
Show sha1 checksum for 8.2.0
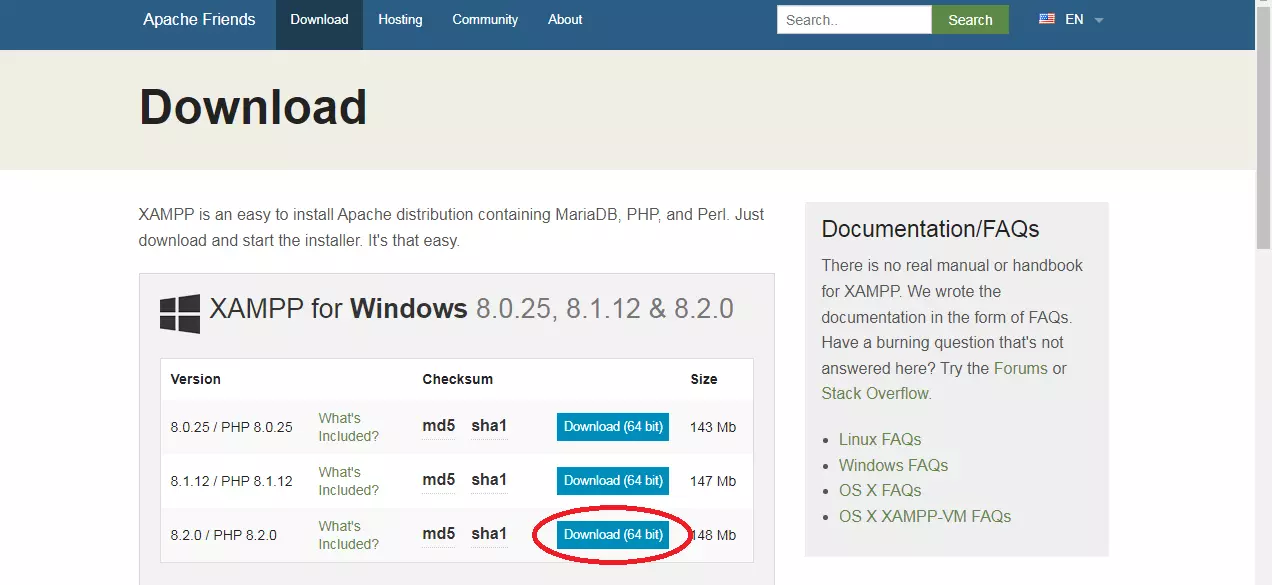pyautogui.click(x=489, y=534)
